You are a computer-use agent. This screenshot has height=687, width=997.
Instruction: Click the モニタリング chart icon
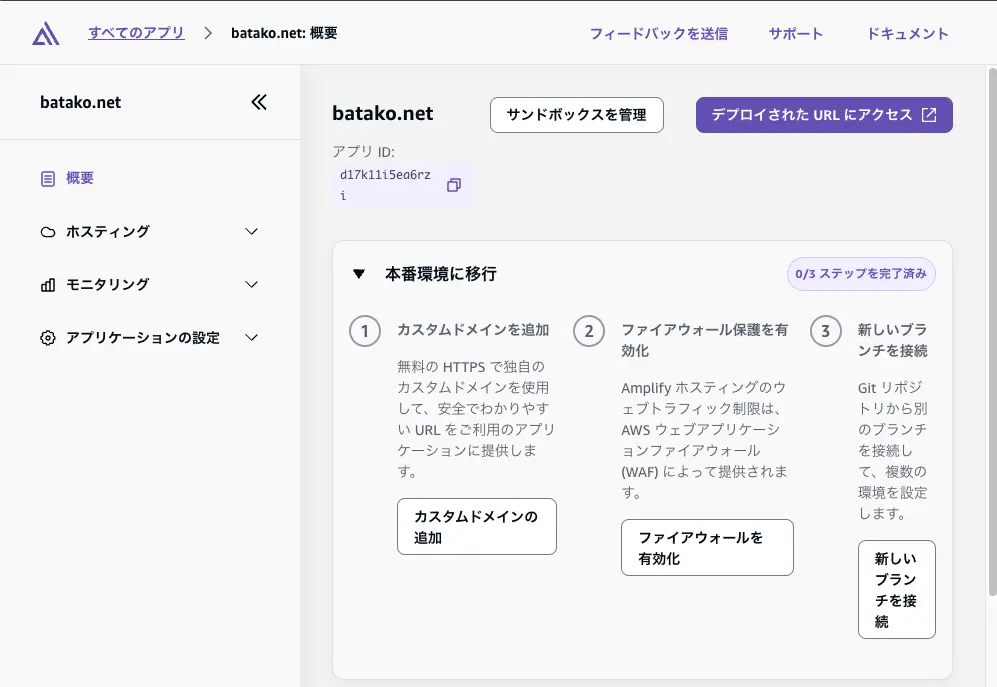pos(47,284)
